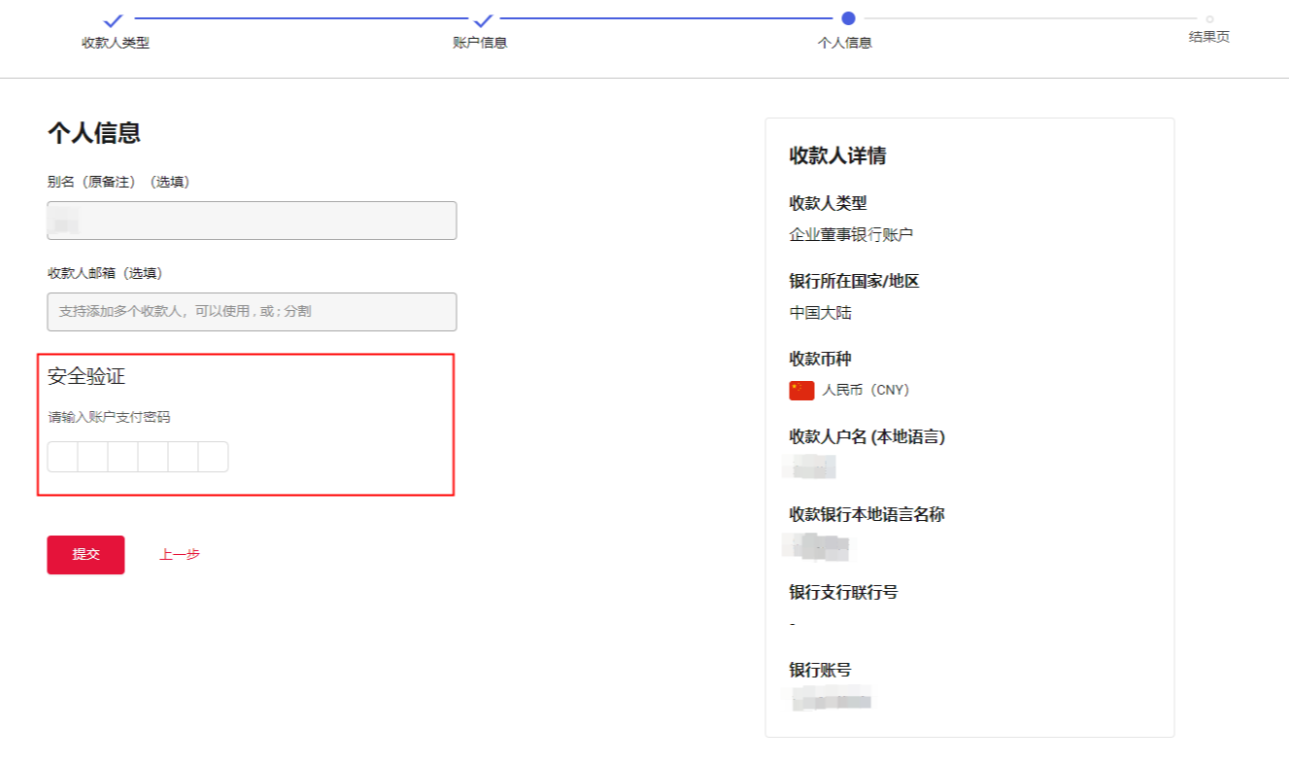1289x758 pixels.
Task: Click the second payment password digit box
Action: click(x=93, y=457)
